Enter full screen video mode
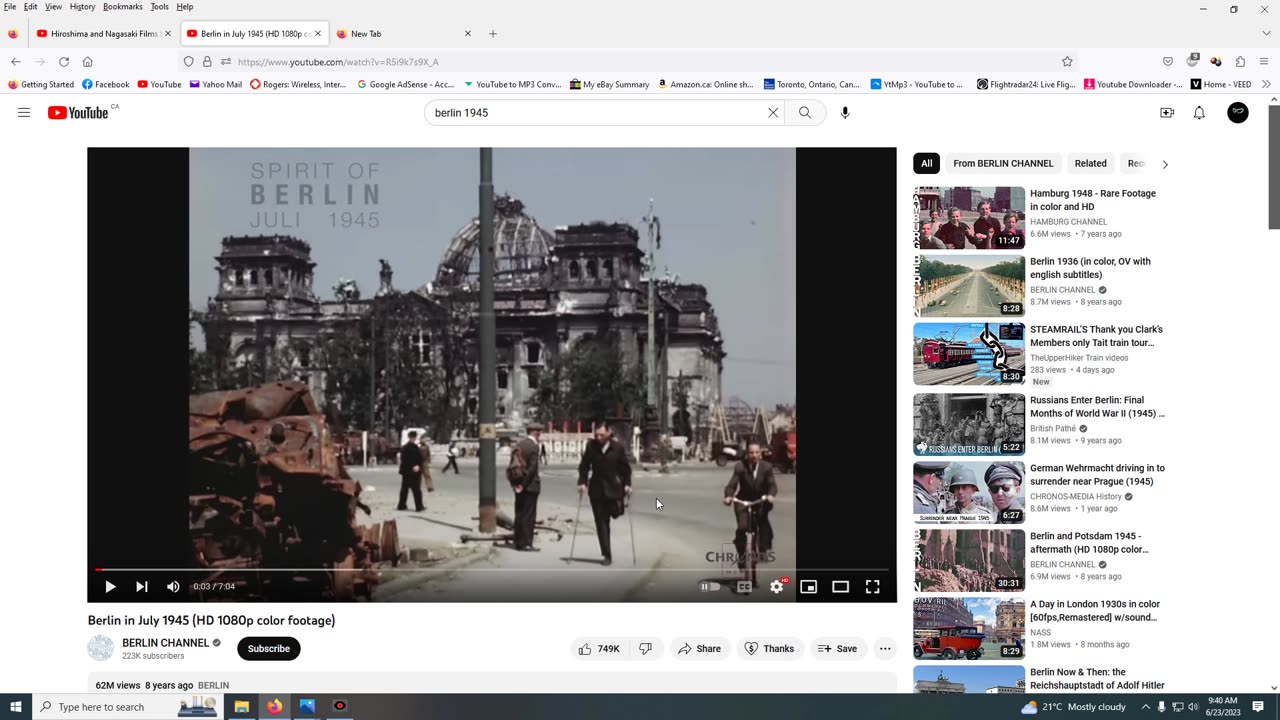 pyautogui.click(x=873, y=587)
